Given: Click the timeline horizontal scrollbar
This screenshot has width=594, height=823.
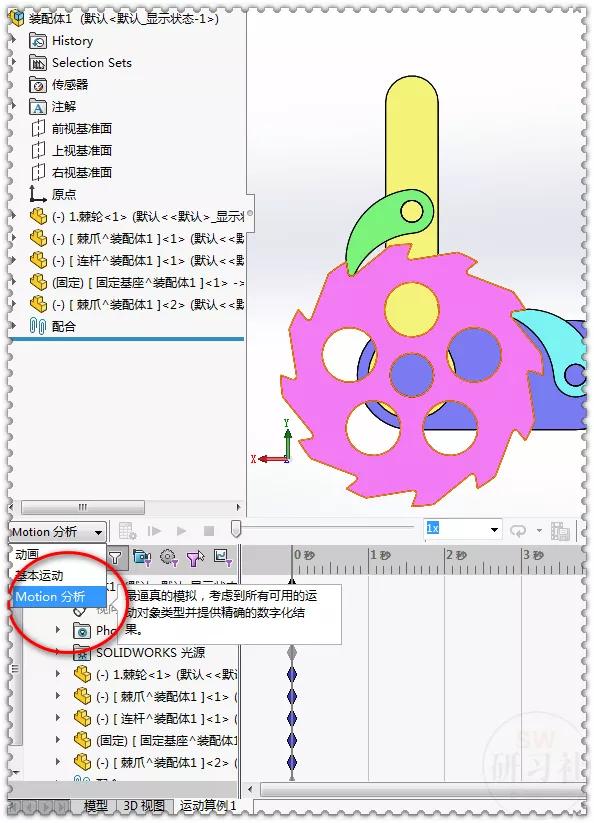Looking at the screenshot, I should tap(422, 789).
